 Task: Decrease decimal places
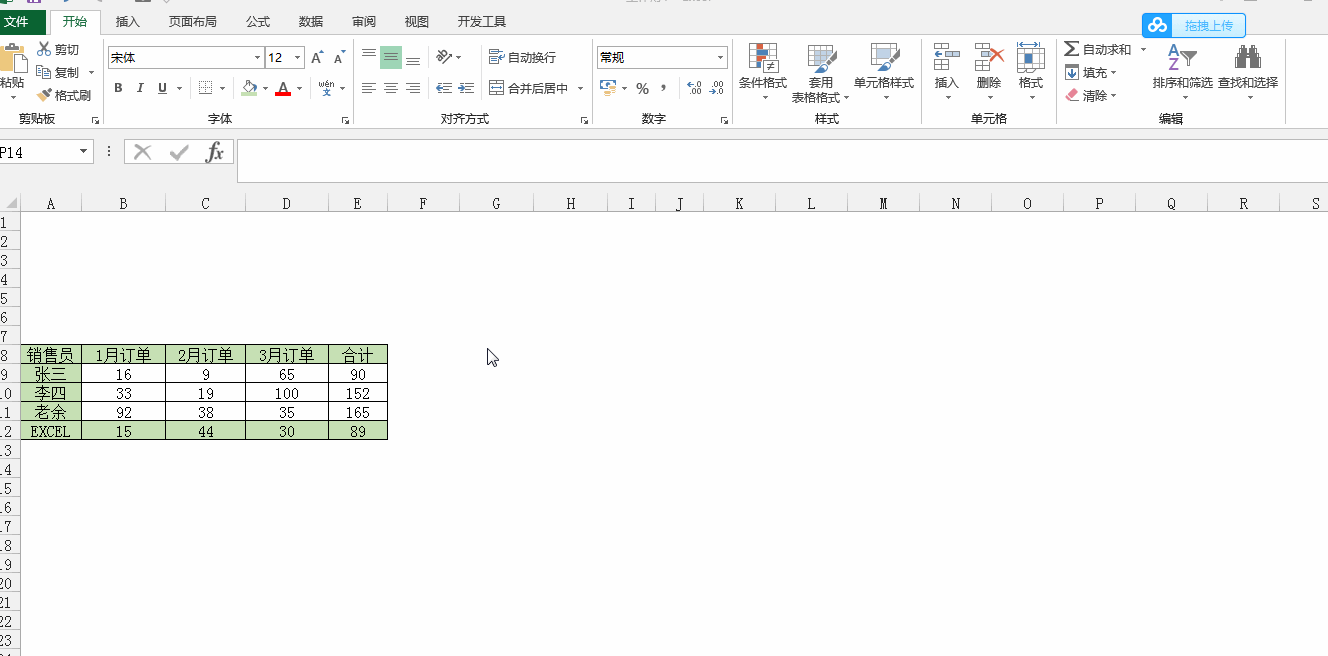click(717, 88)
